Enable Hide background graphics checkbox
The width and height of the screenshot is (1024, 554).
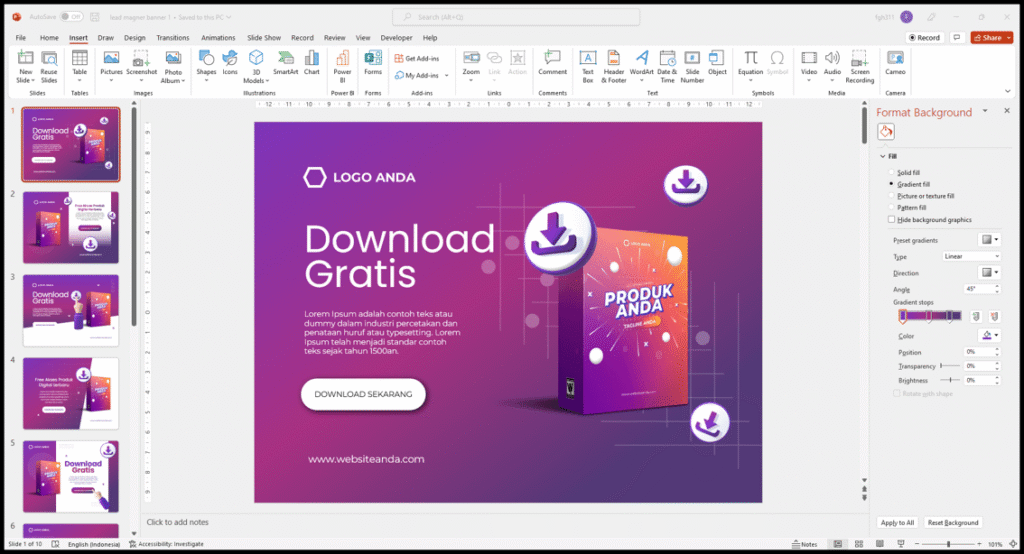(x=891, y=219)
